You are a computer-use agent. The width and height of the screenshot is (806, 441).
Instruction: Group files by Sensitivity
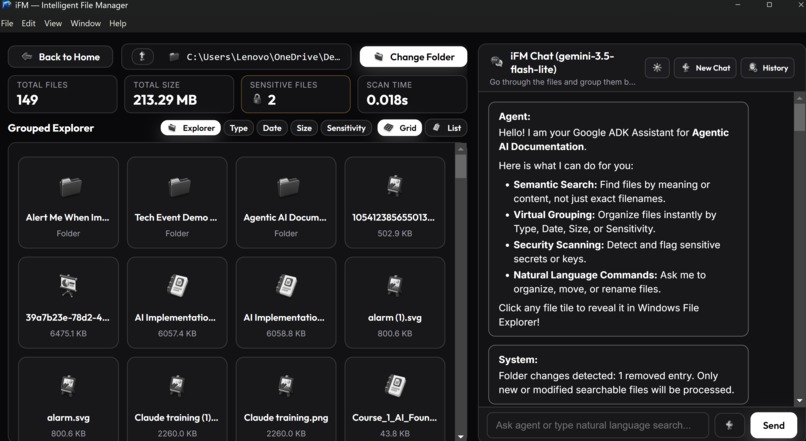coord(346,128)
